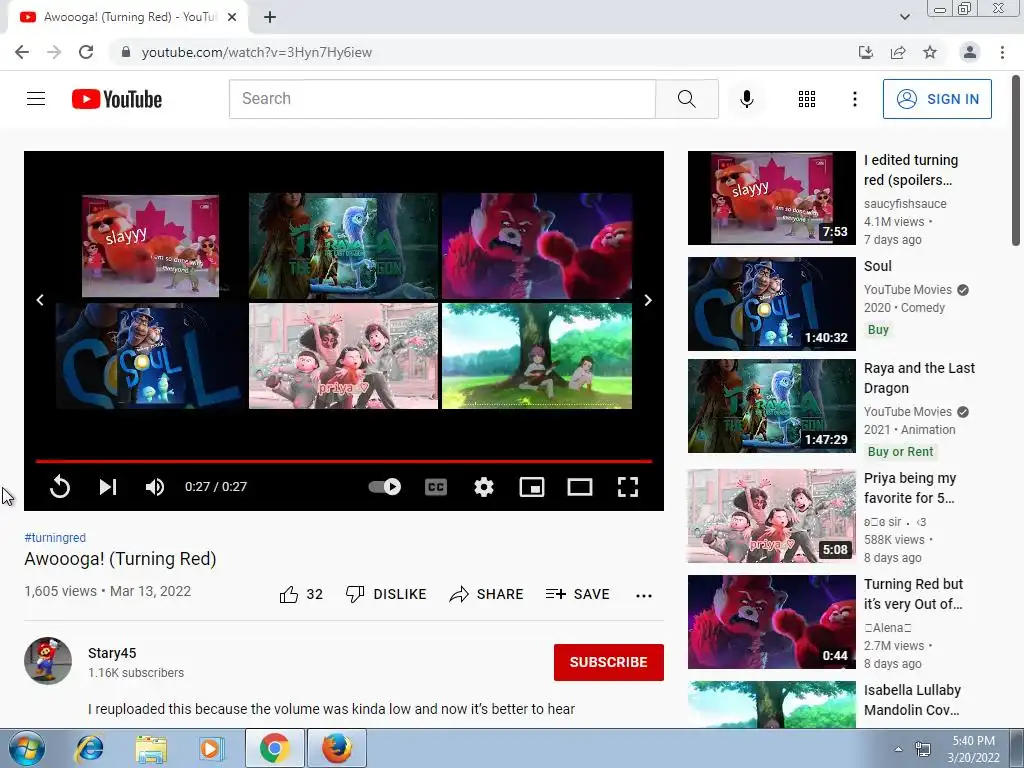This screenshot has width=1024, height=768.
Task: Enter full screen mode
Action: (x=628, y=487)
